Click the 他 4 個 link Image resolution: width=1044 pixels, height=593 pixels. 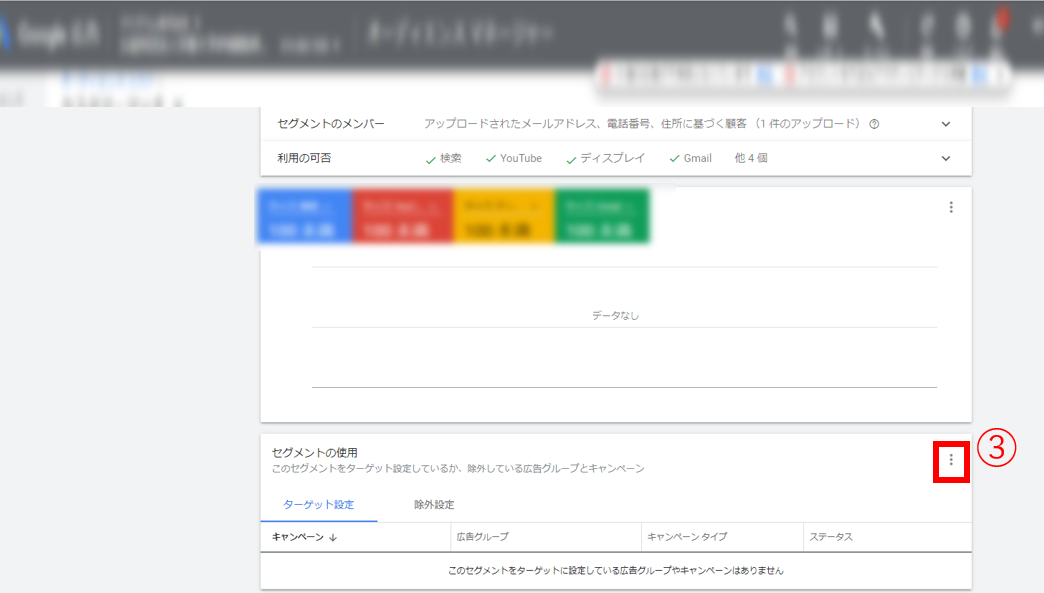751,158
